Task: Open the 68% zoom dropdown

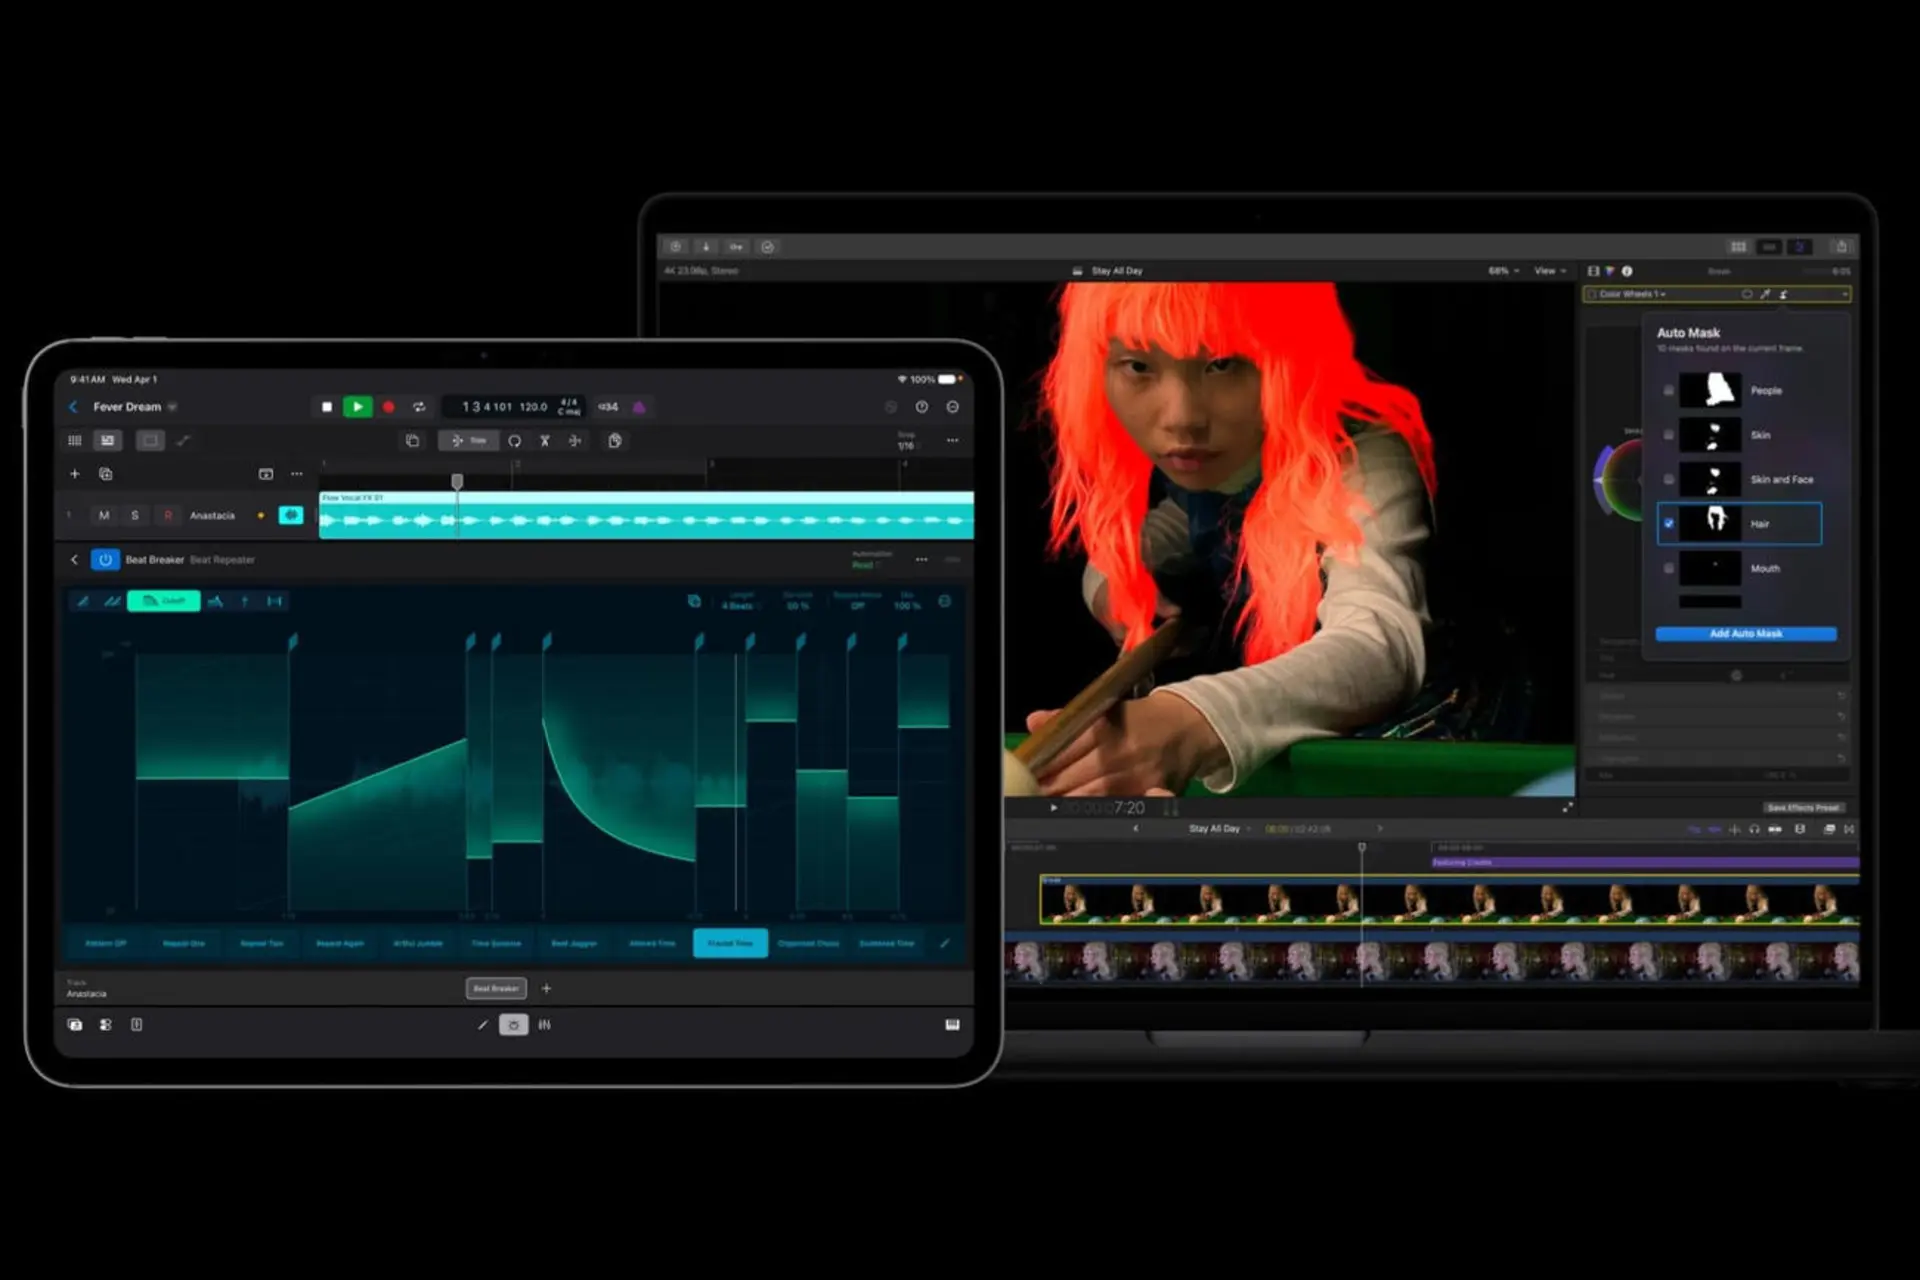Action: click(x=1503, y=271)
